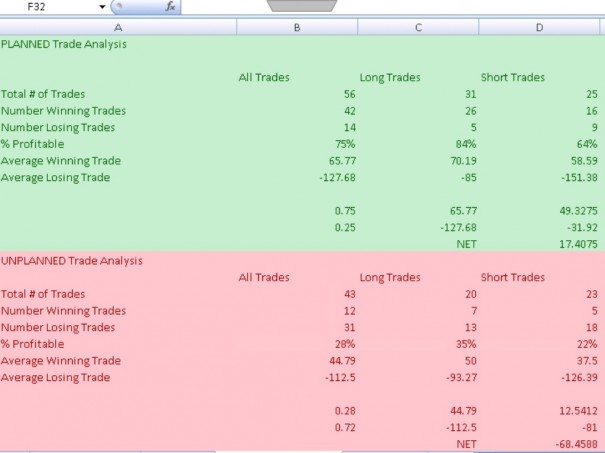
Task: Click unplanned Number Losing Trades 18 cell
Action: [x=539, y=327]
